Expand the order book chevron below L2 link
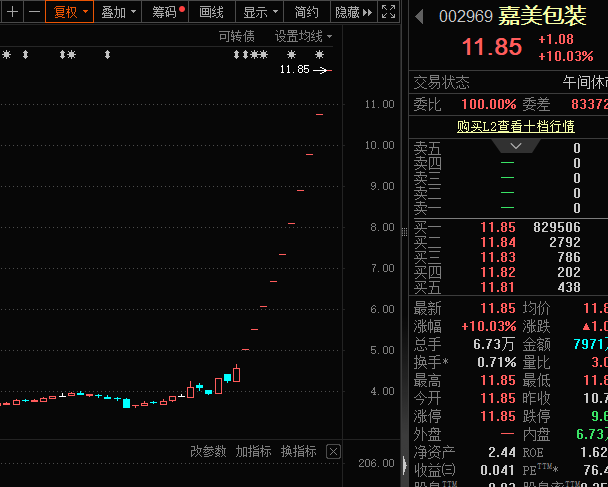 [x=515, y=146]
